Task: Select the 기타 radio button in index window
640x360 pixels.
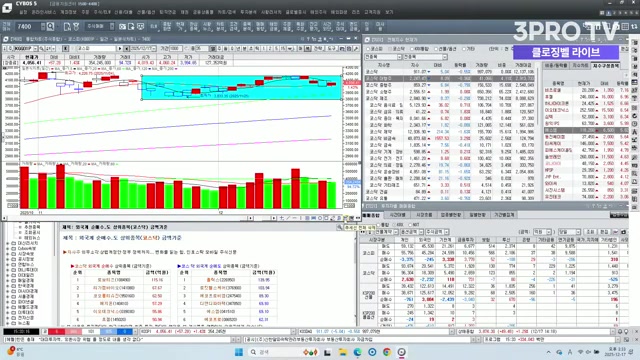Action: pos(464,49)
